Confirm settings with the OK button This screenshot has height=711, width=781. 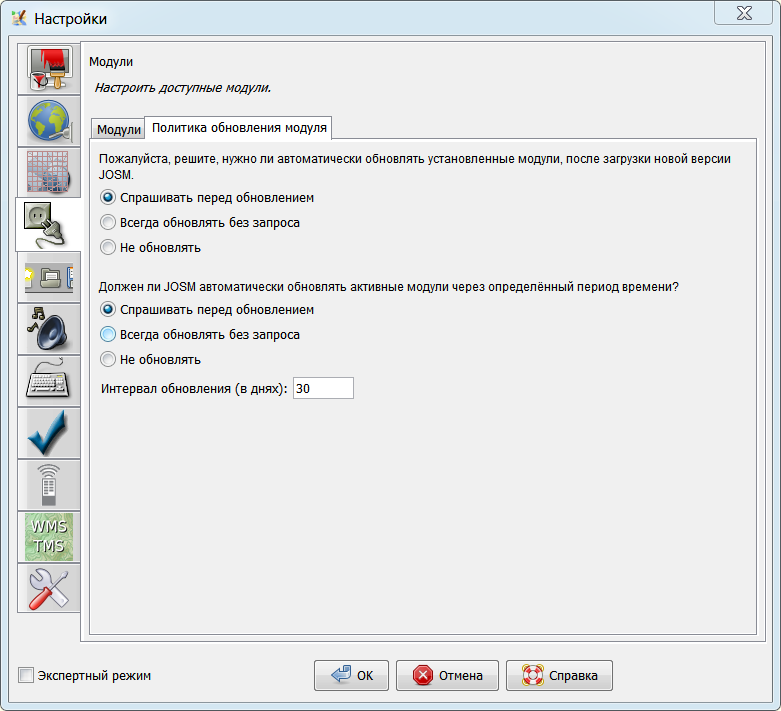click(x=352, y=676)
